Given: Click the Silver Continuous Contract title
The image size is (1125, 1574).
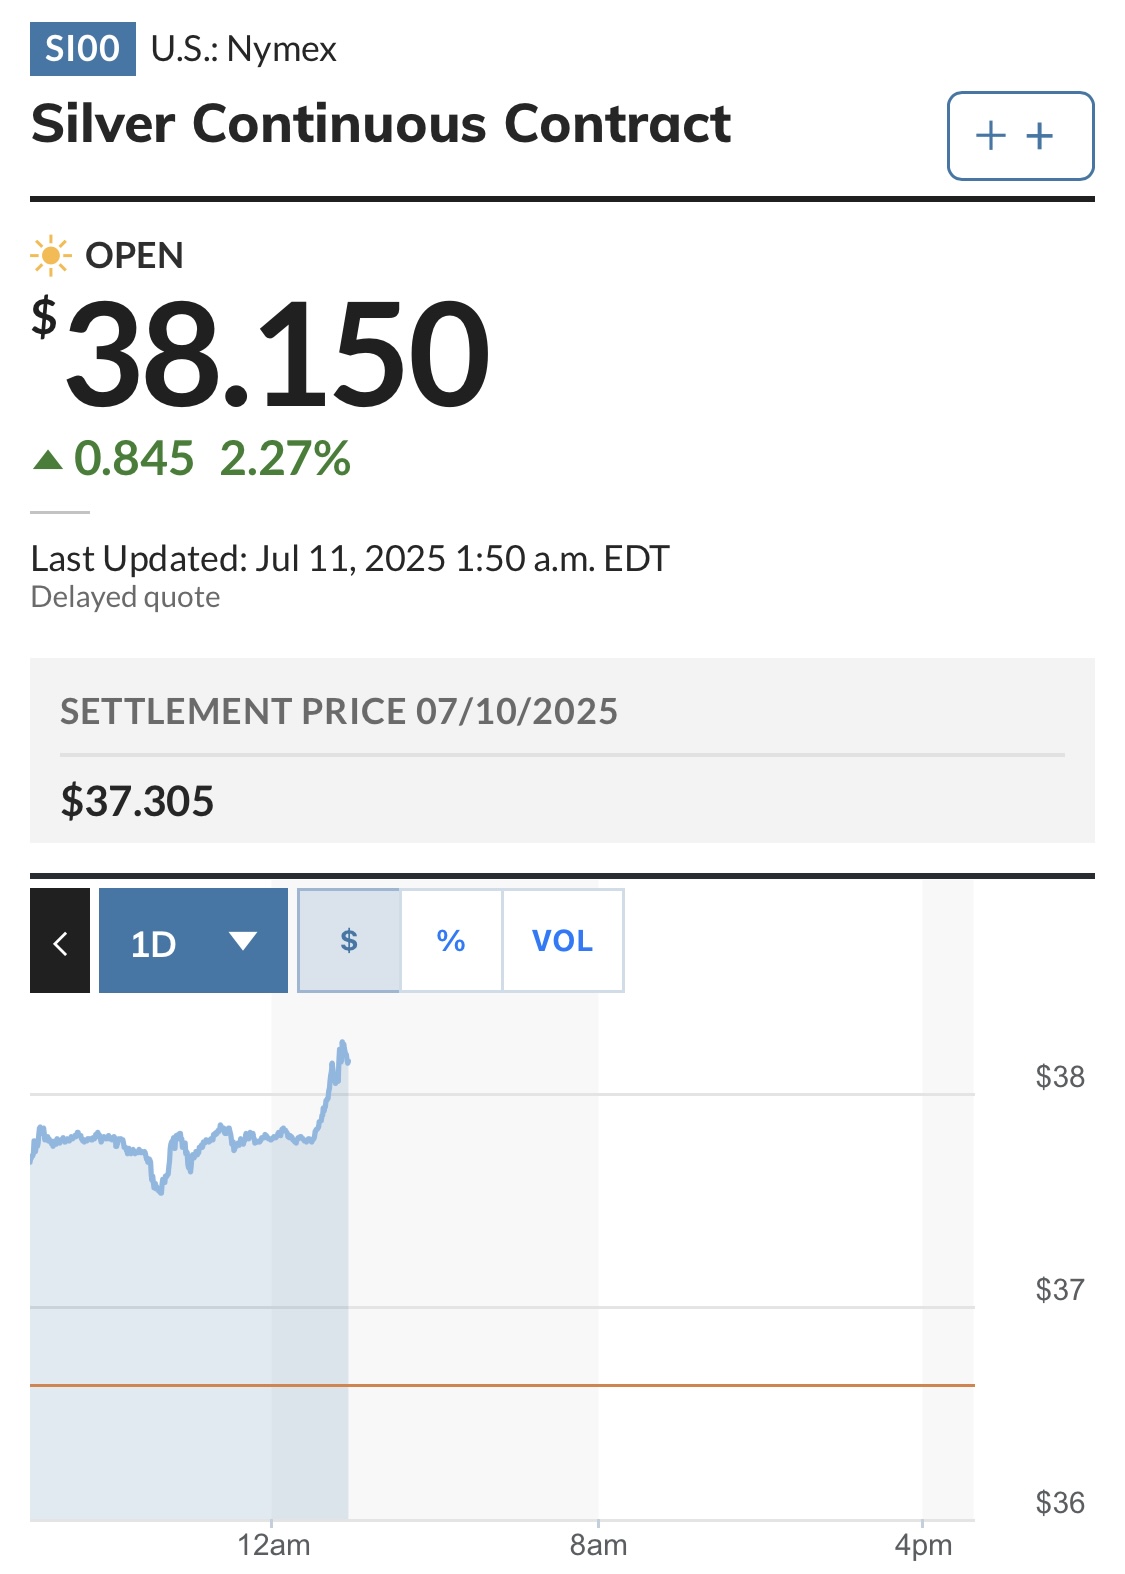Looking at the screenshot, I should pyautogui.click(x=381, y=124).
